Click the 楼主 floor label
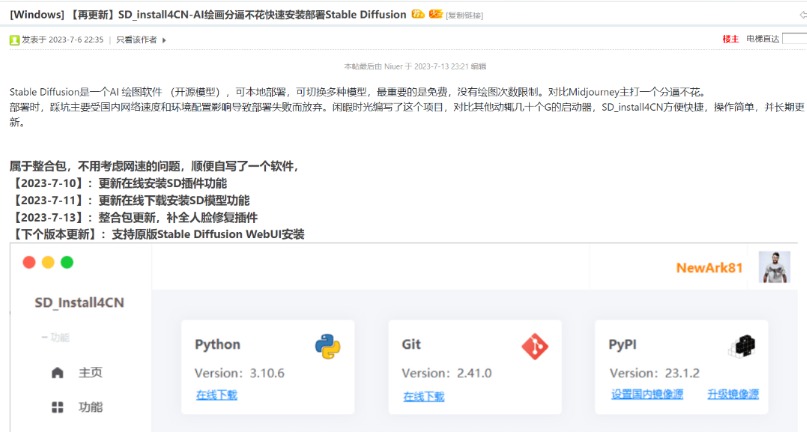The image size is (807, 432). (730, 39)
